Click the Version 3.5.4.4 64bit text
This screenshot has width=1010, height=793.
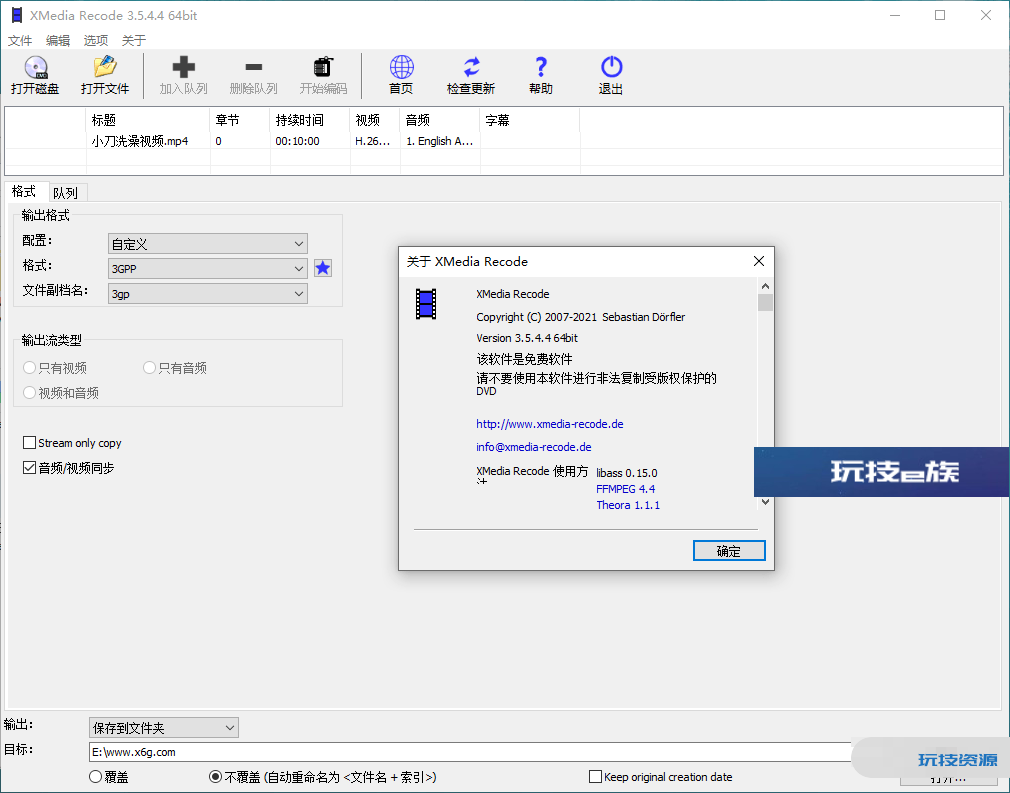[x=527, y=338]
